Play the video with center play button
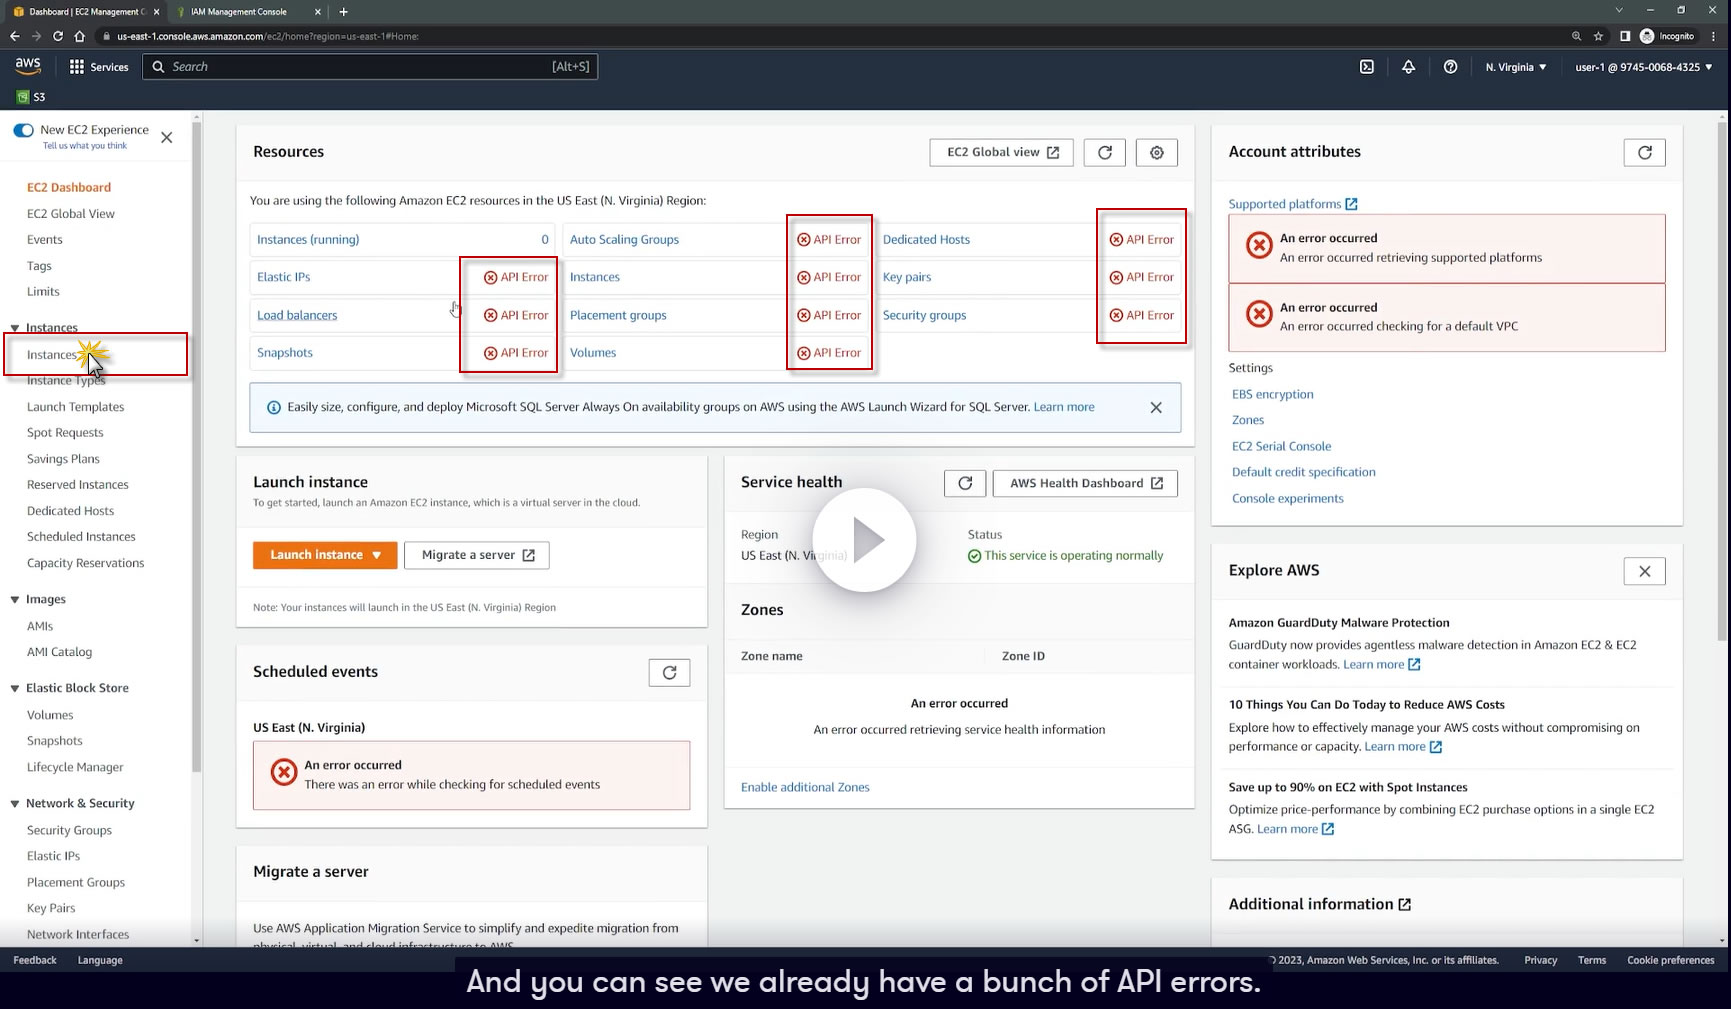Viewport: 1731px width, 1009px height. point(864,540)
